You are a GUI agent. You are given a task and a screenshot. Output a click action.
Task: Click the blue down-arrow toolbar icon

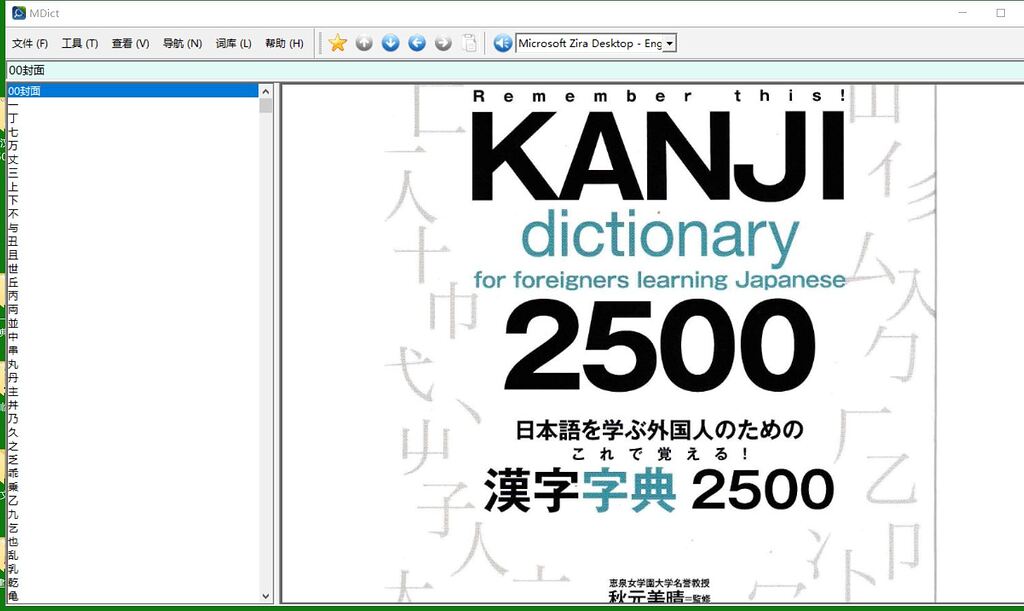391,43
